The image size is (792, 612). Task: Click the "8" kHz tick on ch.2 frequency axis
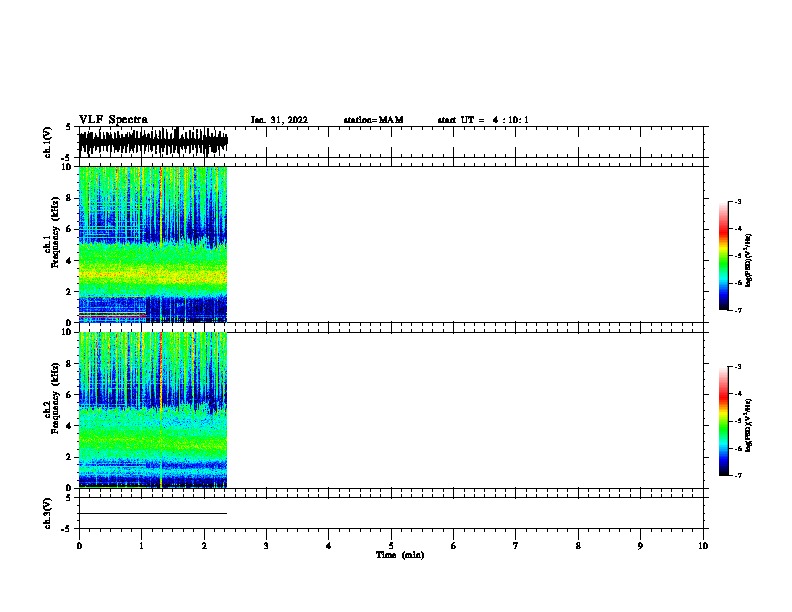point(69,364)
